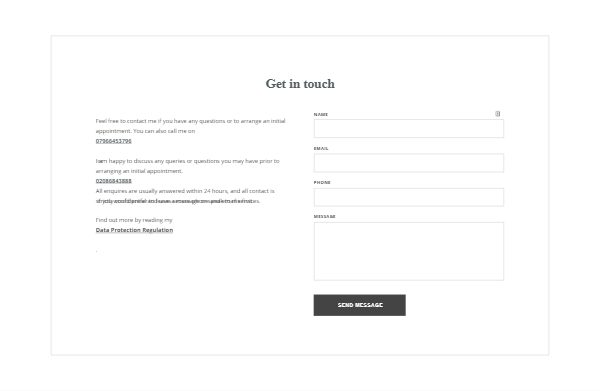Click the EMAIL field label

click(321, 148)
